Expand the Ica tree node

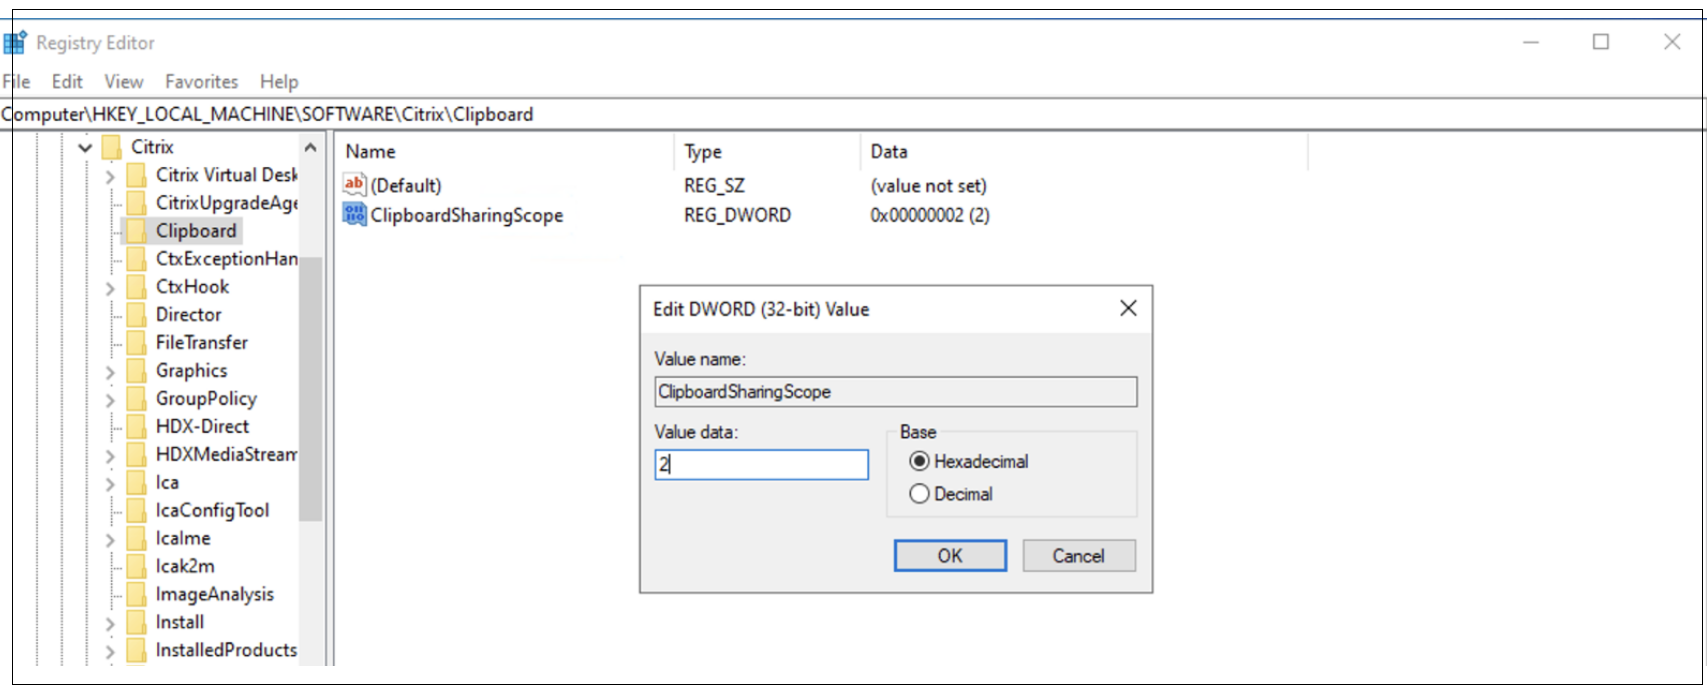click(110, 484)
